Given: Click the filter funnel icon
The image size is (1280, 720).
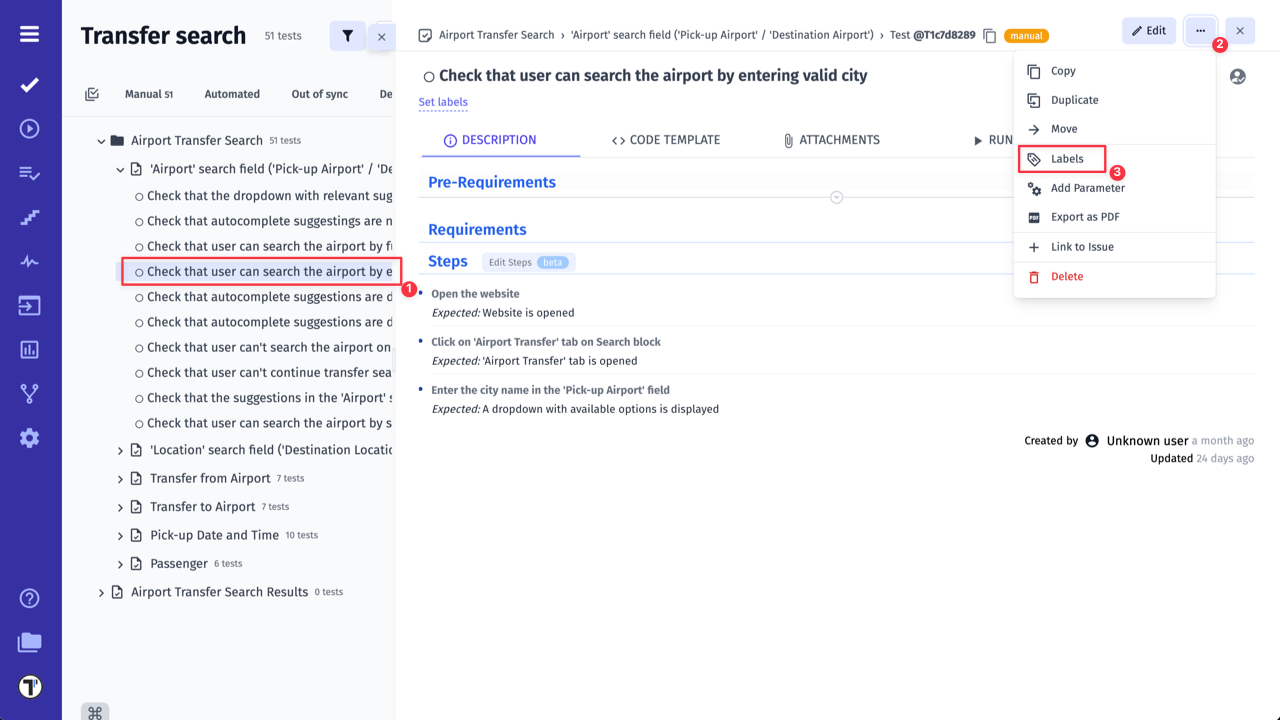Looking at the screenshot, I should tap(347, 36).
